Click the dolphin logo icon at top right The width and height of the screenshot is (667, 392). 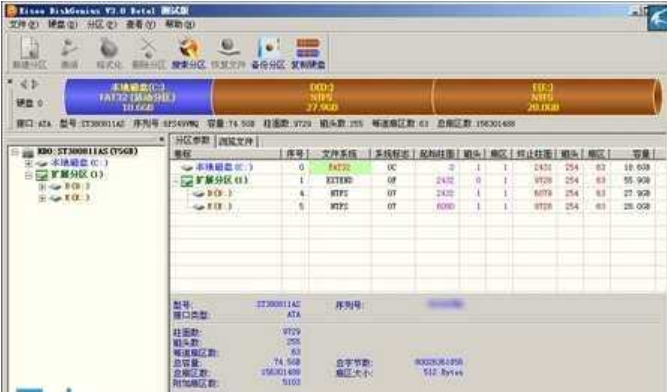pos(657,19)
